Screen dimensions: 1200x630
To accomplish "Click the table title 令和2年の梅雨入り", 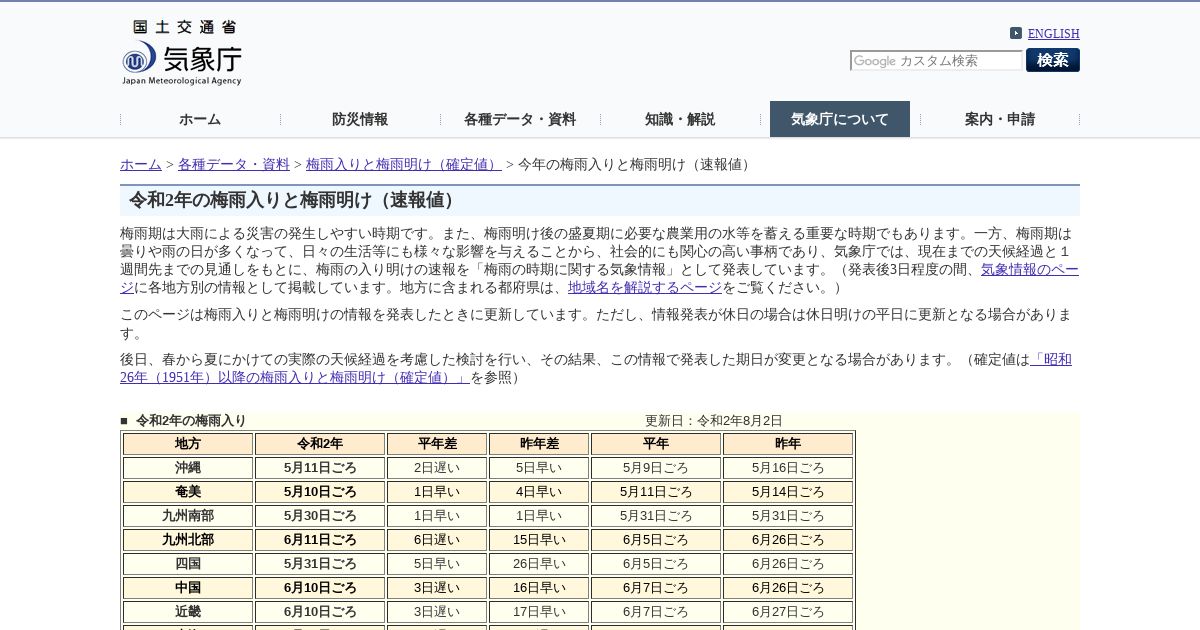I will [x=191, y=421].
